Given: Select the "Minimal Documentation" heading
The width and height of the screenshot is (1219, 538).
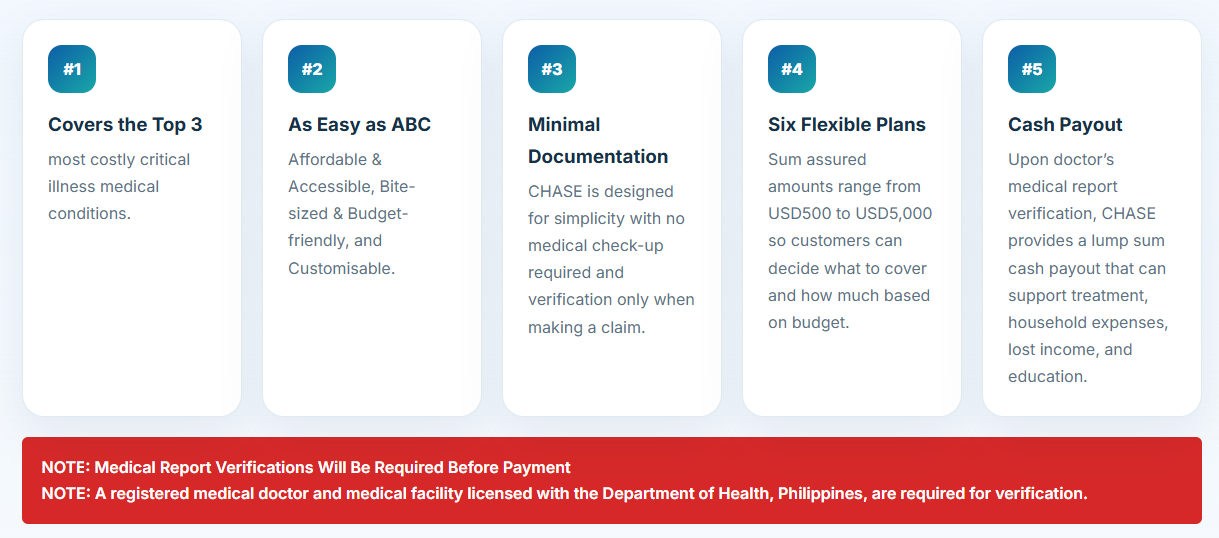Looking at the screenshot, I should click(598, 141).
